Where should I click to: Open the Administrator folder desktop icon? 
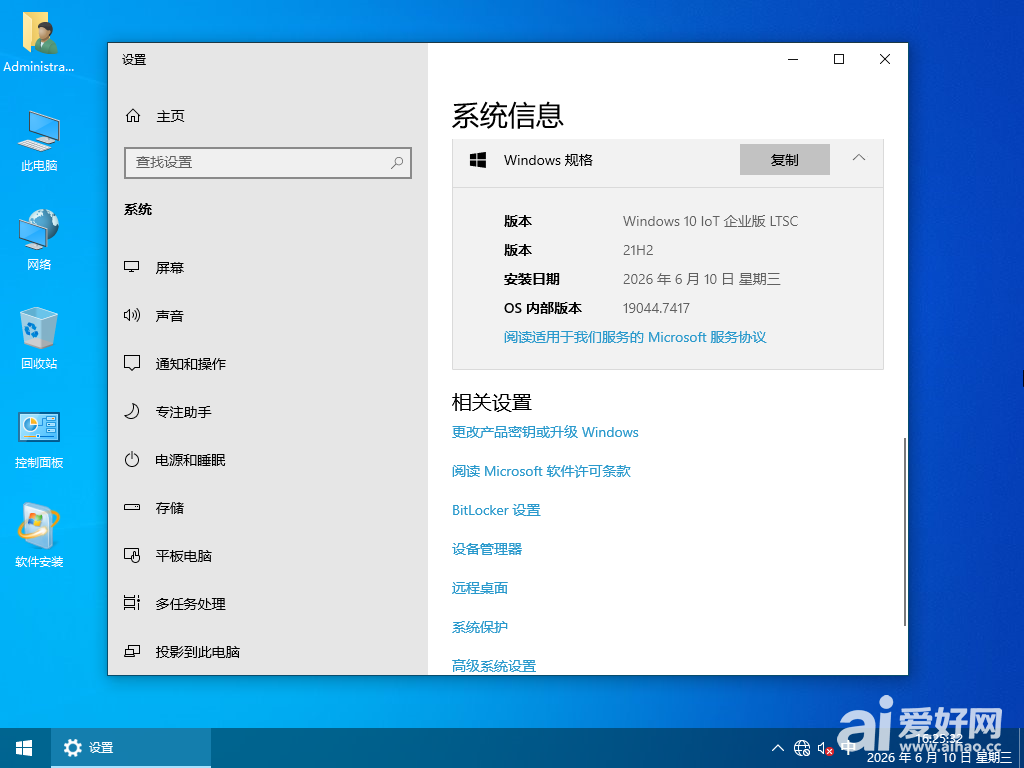click(39, 42)
